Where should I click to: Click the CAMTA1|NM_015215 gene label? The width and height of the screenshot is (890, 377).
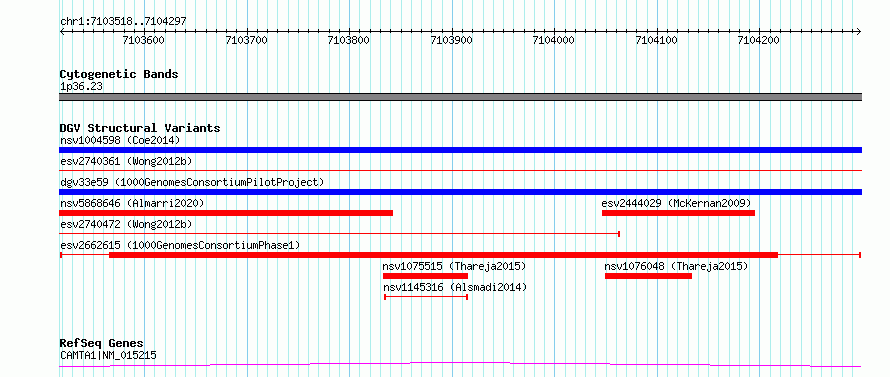click(108, 355)
